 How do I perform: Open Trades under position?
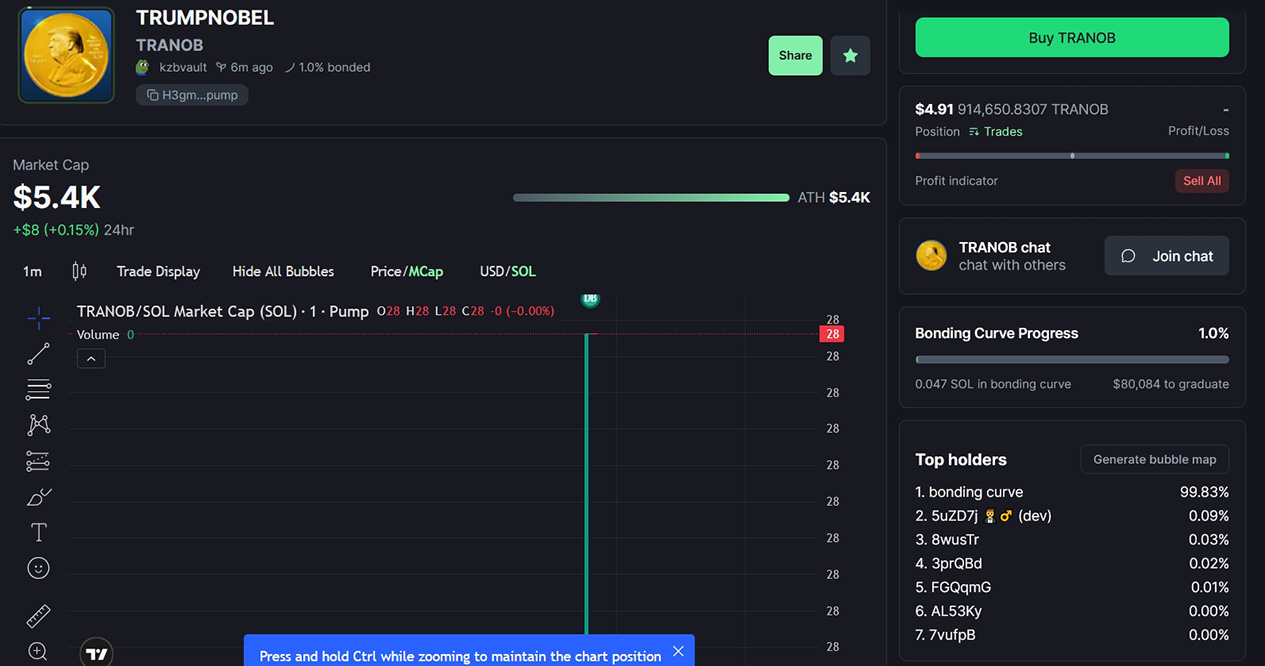point(996,131)
